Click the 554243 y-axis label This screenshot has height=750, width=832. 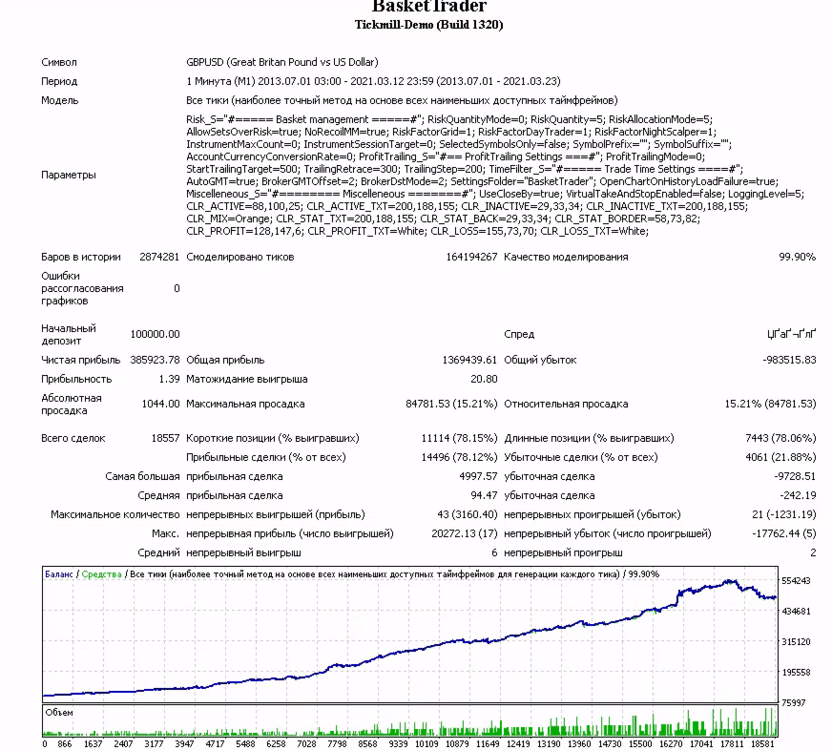coord(796,581)
